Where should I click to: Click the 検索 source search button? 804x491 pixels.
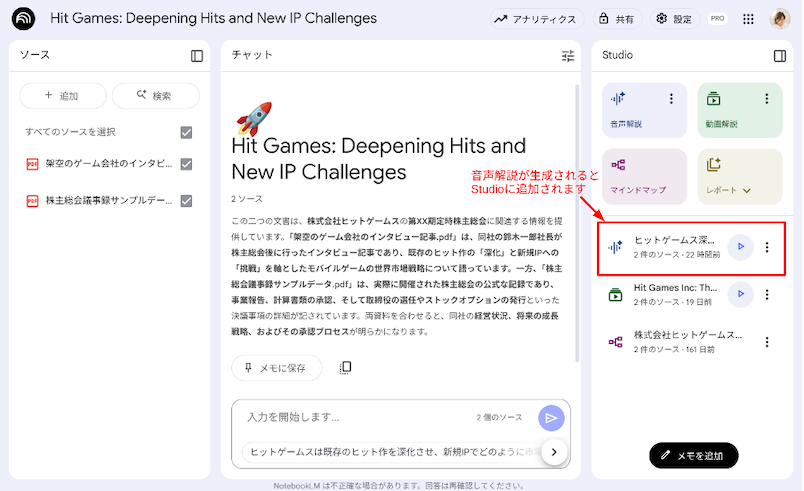155,96
